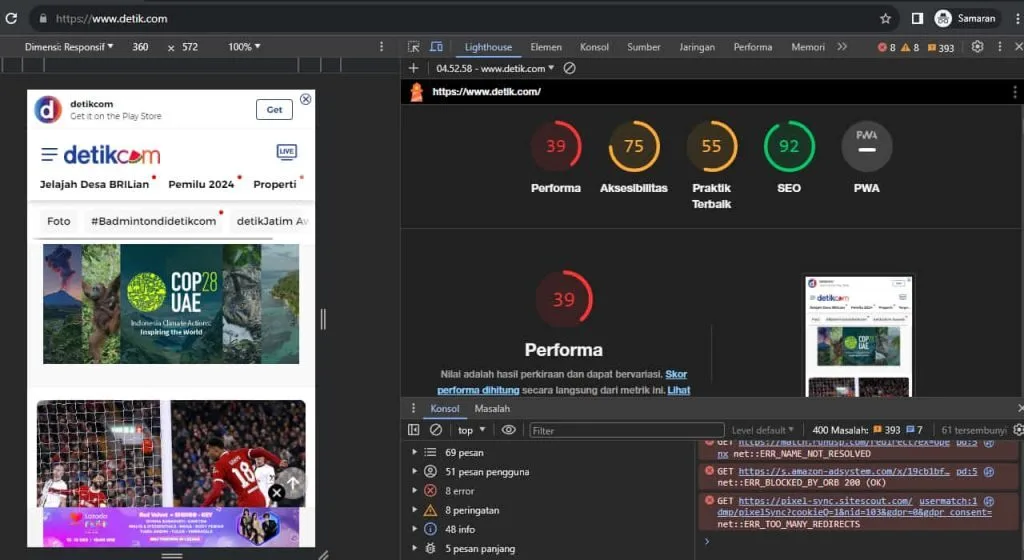The image size is (1024, 560).
Task: Click the console Filter input field
Action: [626, 430]
